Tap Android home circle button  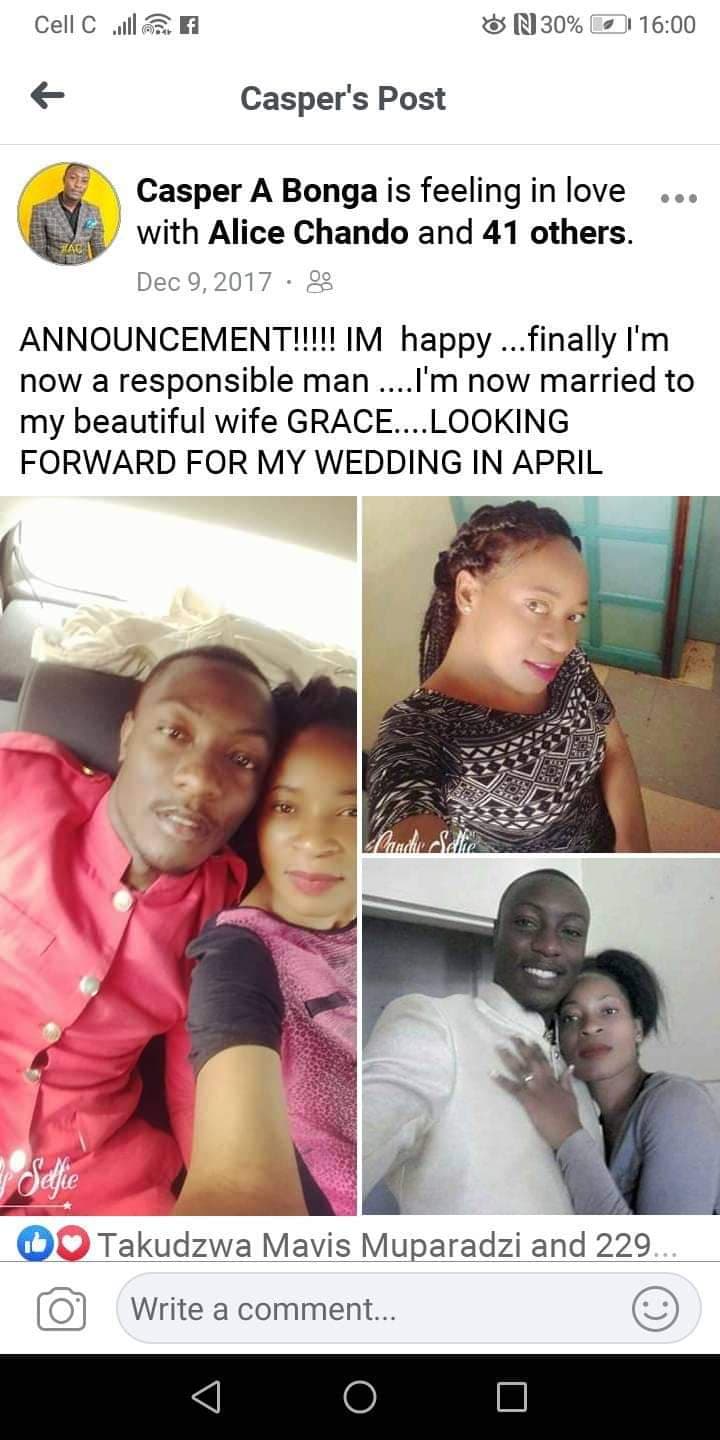[x=360, y=1396]
